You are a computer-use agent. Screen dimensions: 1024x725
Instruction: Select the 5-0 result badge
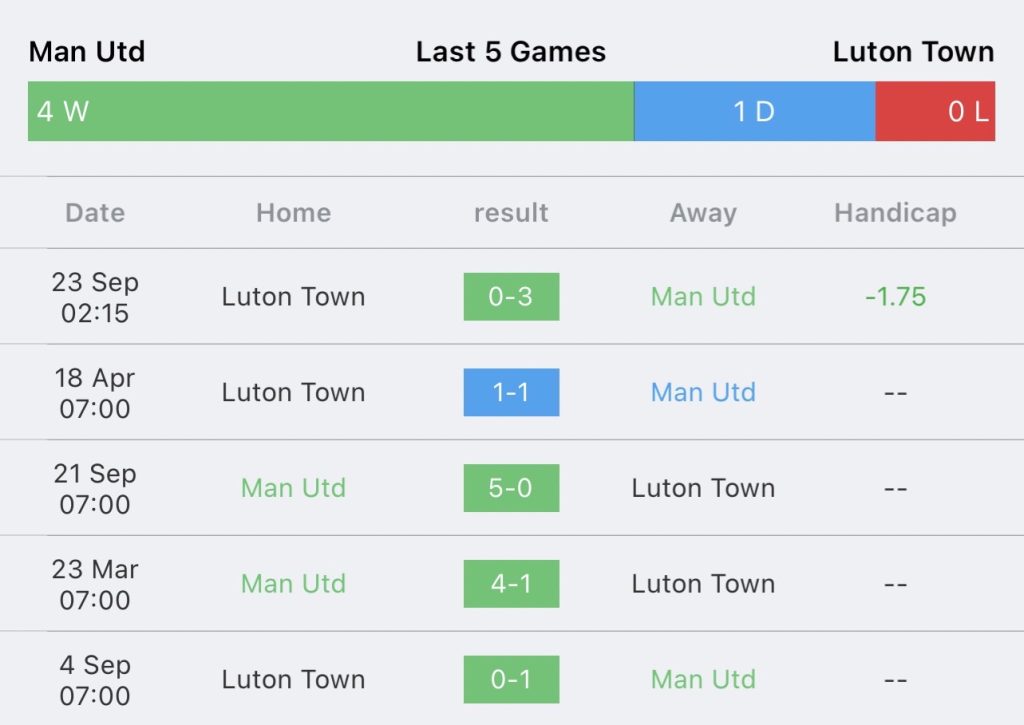coord(511,488)
